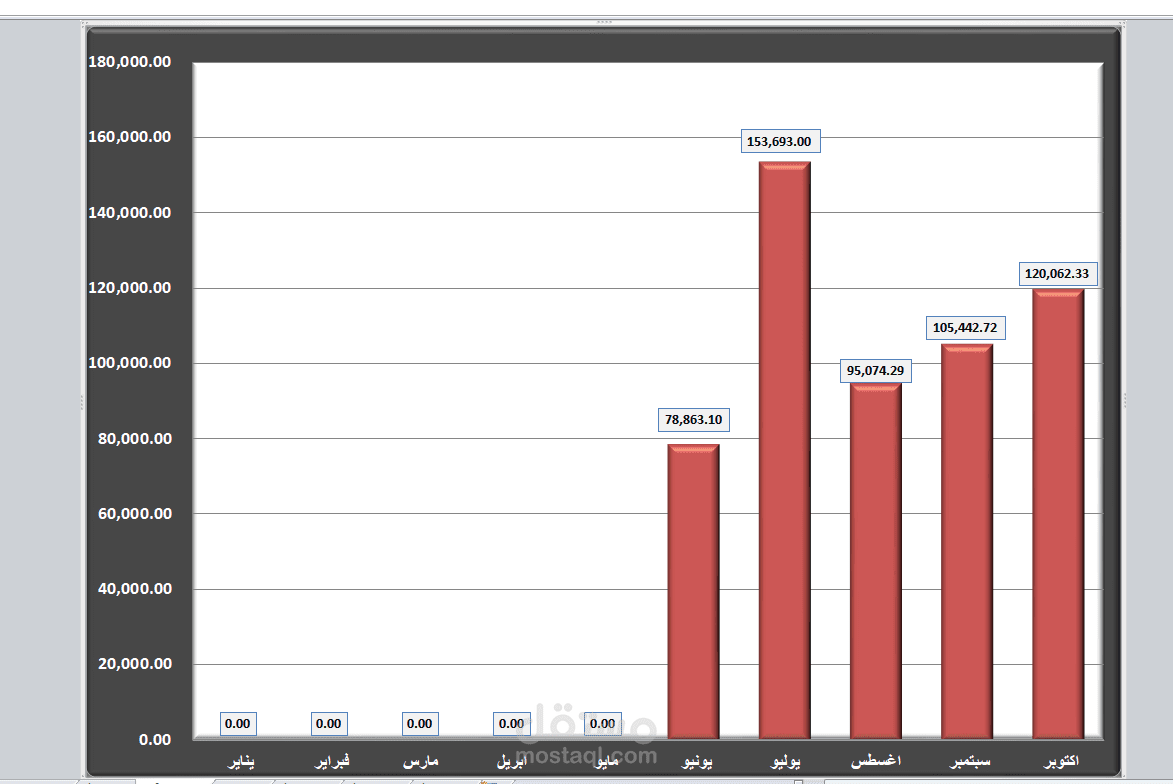Click the 120,062.33 data label
This screenshot has width=1173, height=784.
tap(1057, 274)
